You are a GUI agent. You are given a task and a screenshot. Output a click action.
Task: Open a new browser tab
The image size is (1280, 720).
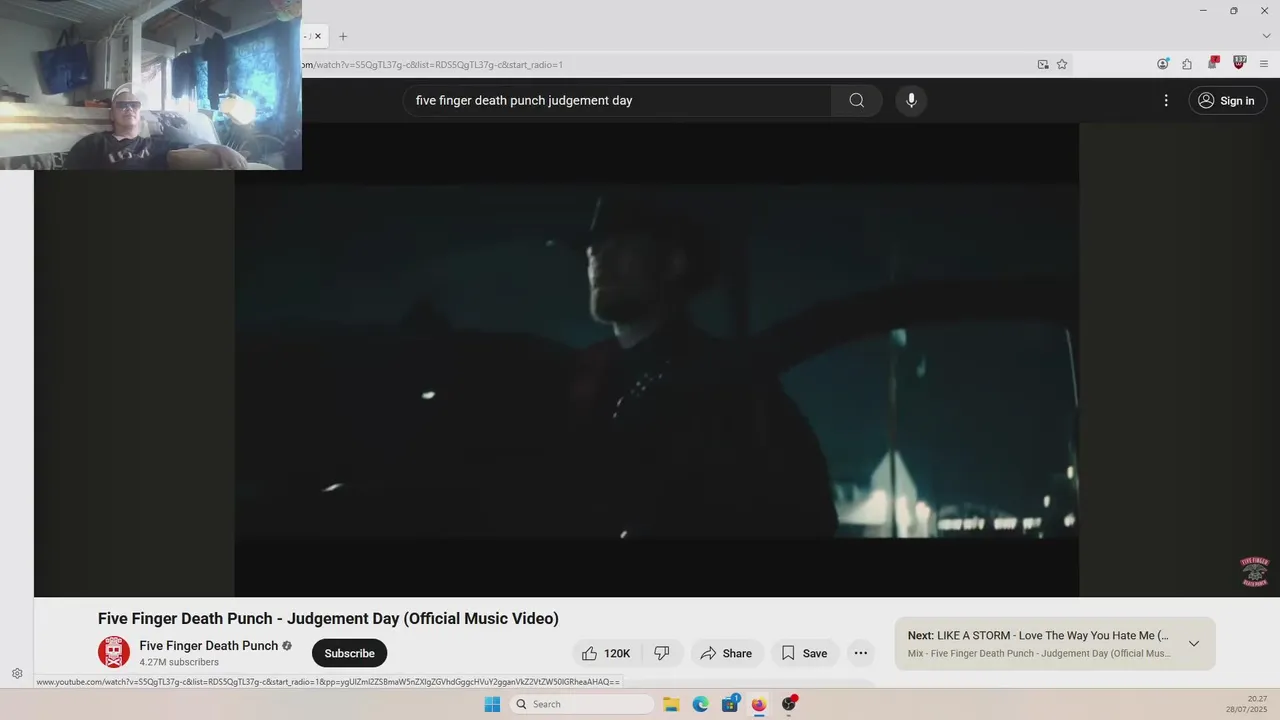coord(343,36)
